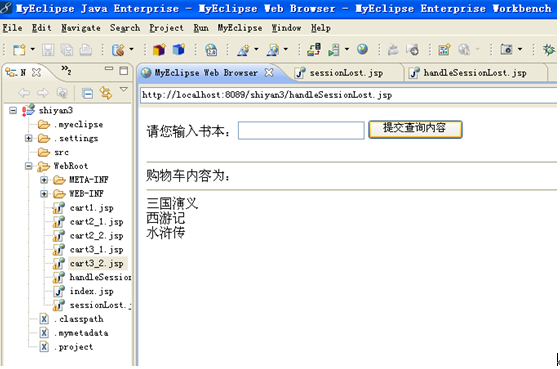The height and width of the screenshot is (369, 560).
Task: Open the New wizard dropdown arrow
Action: tap(32, 49)
